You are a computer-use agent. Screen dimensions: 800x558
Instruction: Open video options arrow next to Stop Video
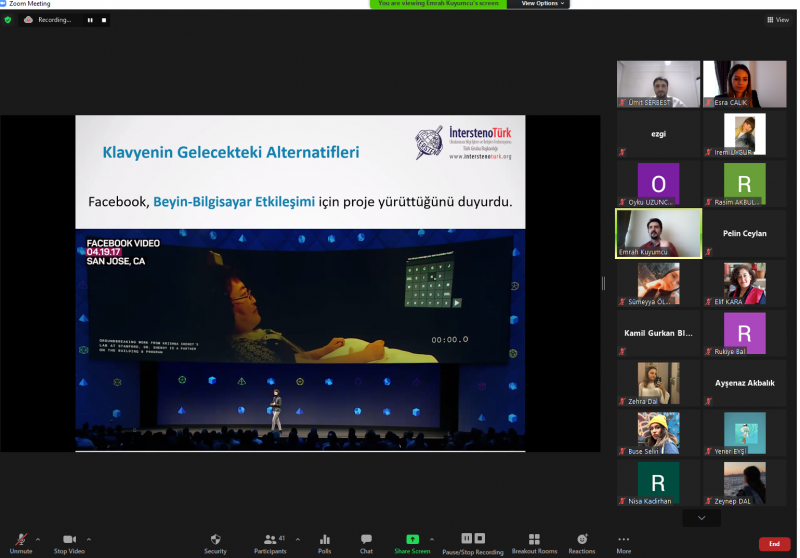click(89, 539)
